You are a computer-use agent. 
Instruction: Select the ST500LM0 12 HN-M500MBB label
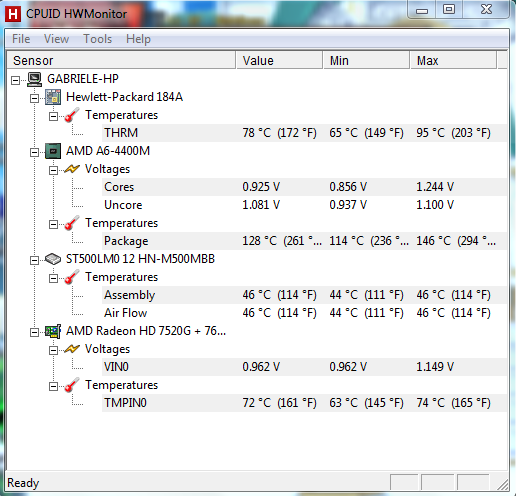pyautogui.click(x=140, y=259)
